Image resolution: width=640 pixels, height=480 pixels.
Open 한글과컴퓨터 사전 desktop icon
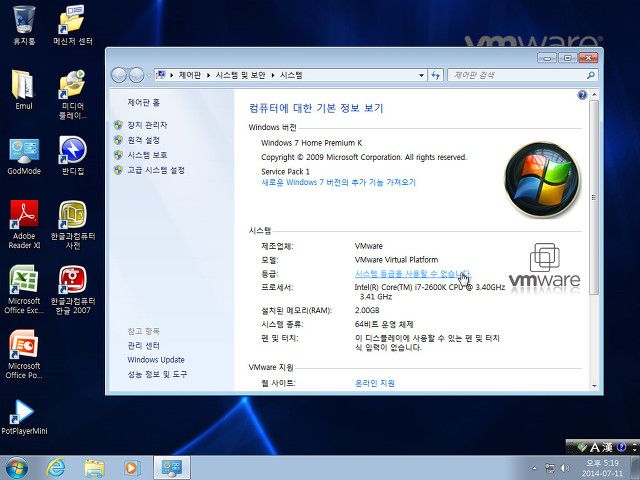click(73, 224)
